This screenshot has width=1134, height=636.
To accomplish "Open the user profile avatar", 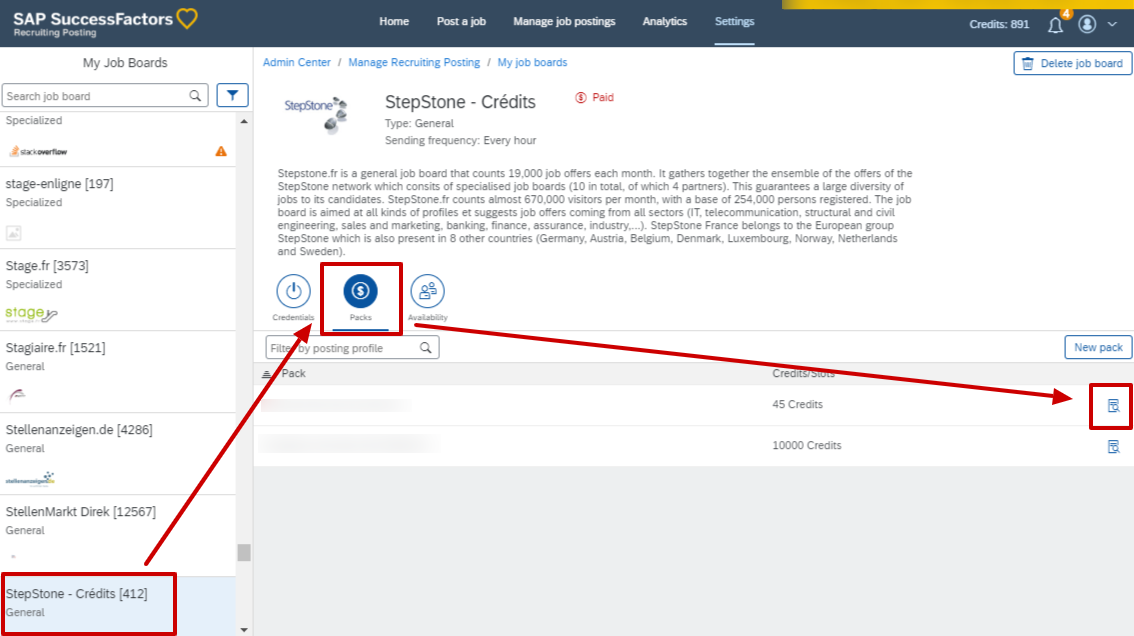I will coord(1087,24).
